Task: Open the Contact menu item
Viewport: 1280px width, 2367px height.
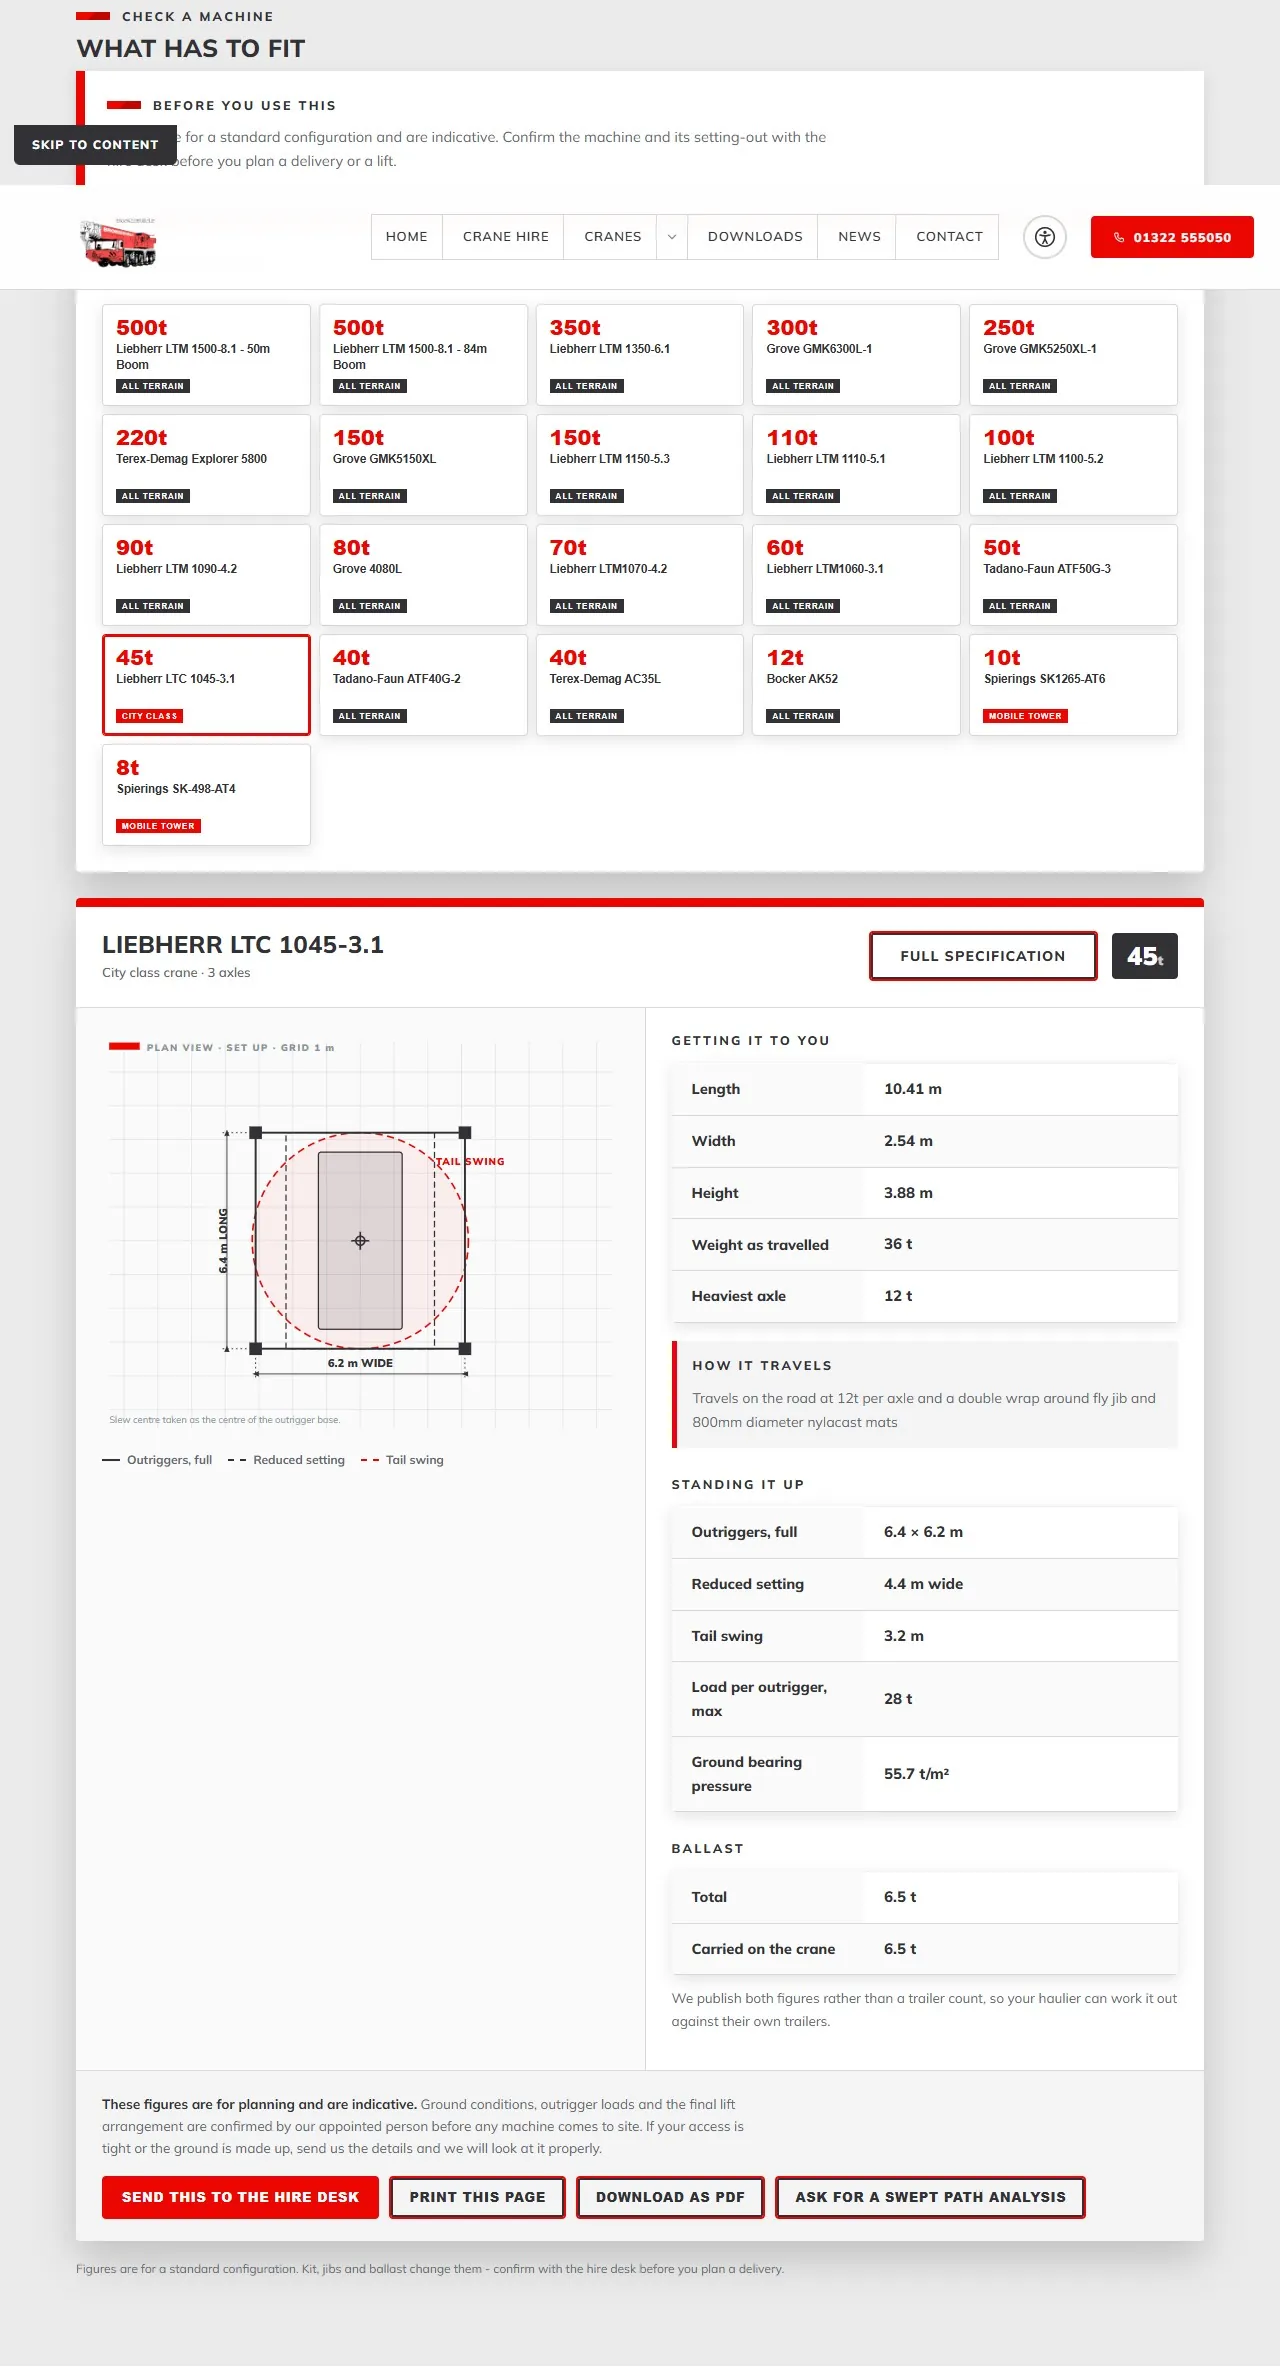Action: [950, 237]
